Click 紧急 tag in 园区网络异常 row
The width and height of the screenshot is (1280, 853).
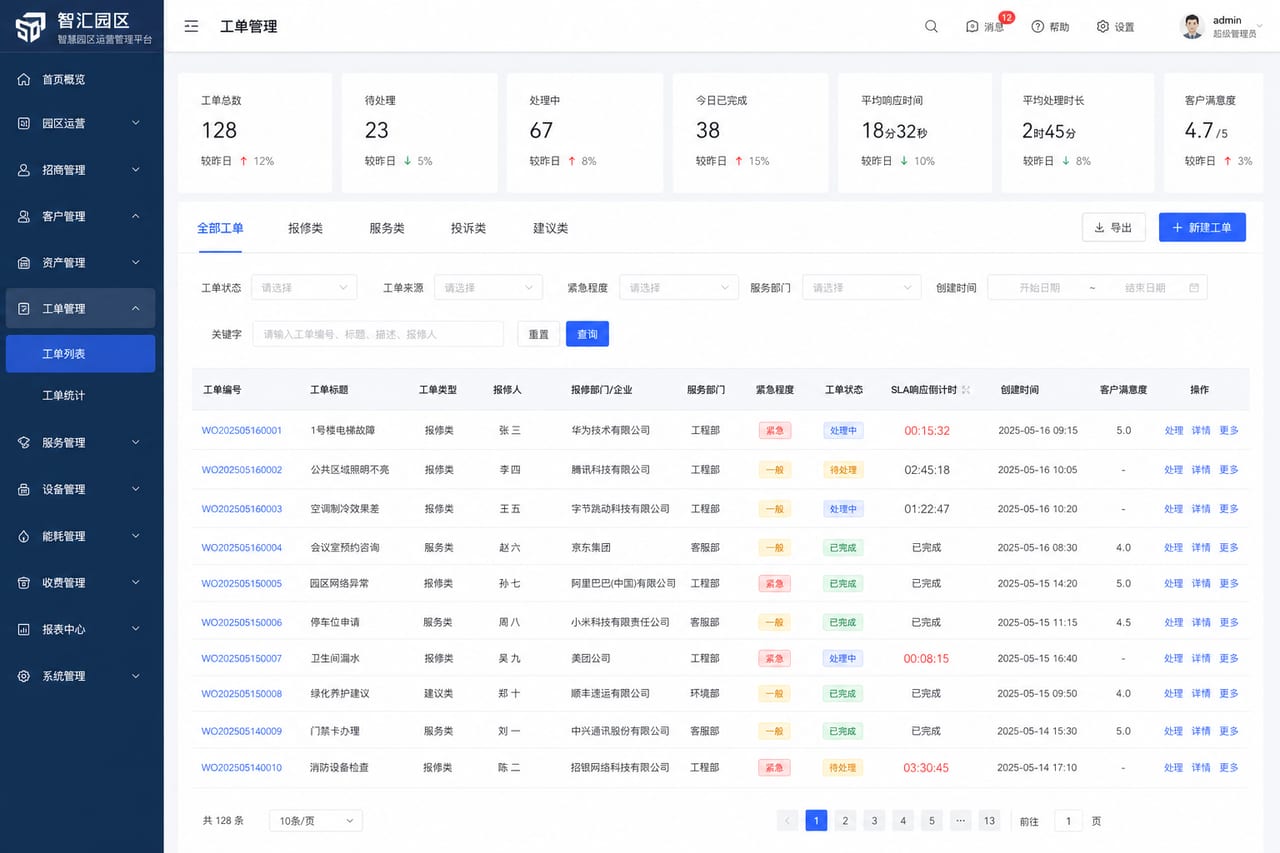[x=775, y=583]
